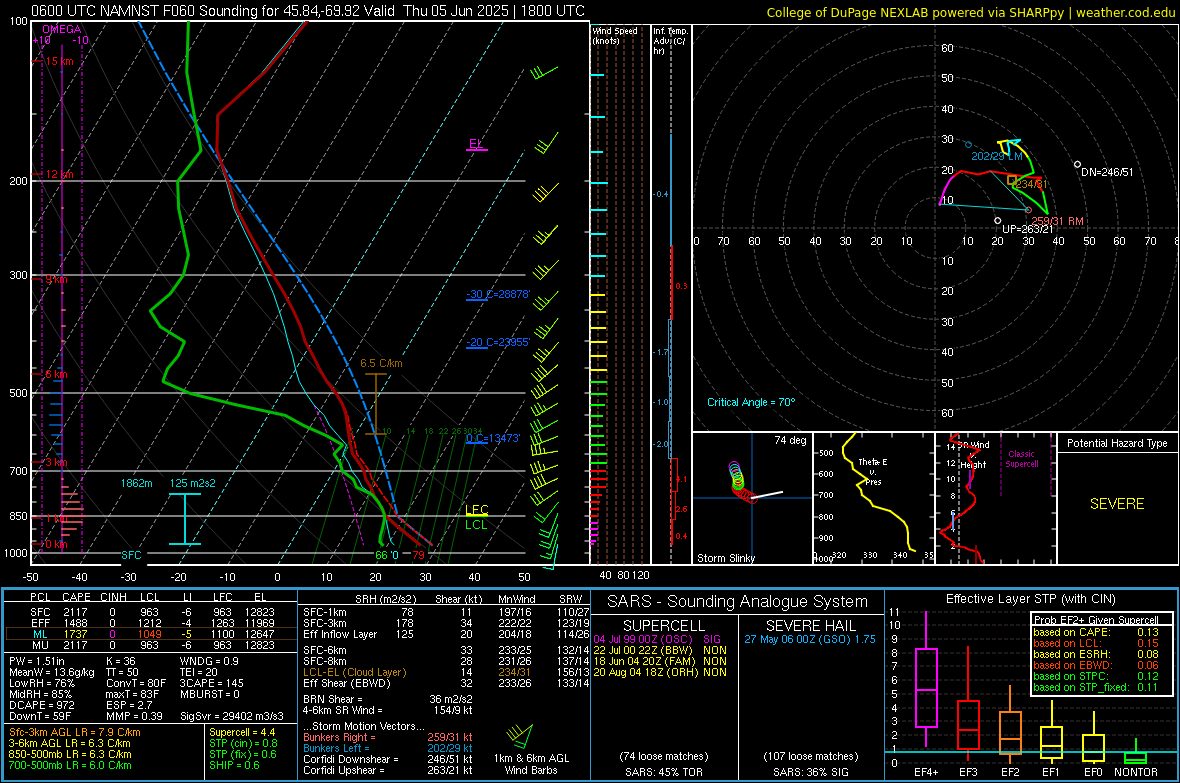Click the sounding title with valid time
The width and height of the screenshot is (1180, 783).
(x=307, y=11)
